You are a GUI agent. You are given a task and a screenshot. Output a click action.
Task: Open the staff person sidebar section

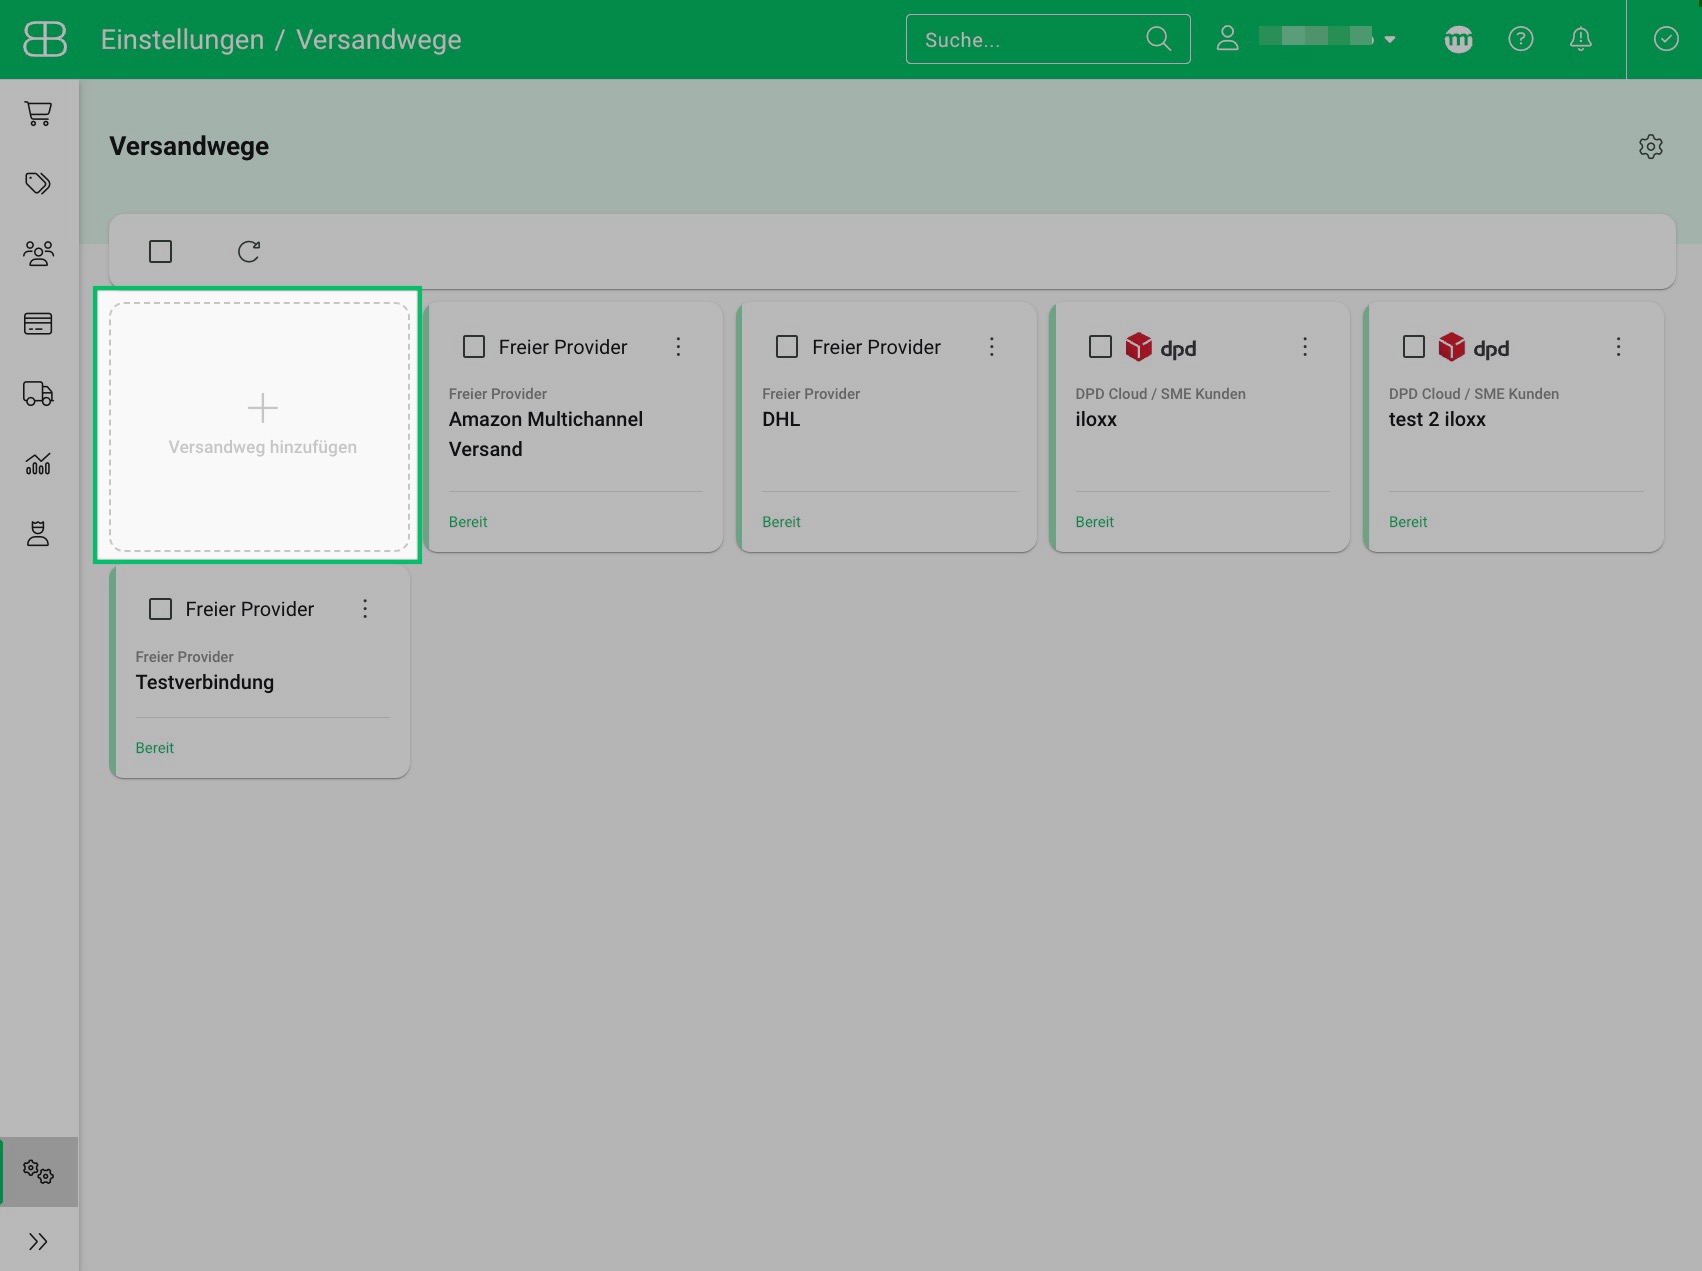coord(38,534)
